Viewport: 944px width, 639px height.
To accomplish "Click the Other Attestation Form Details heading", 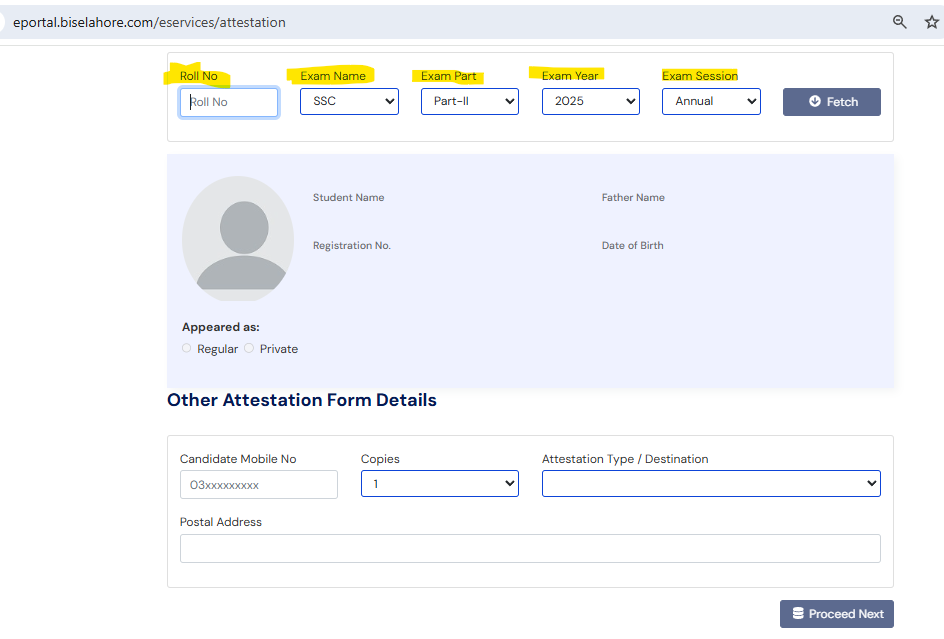I will coord(302,400).
